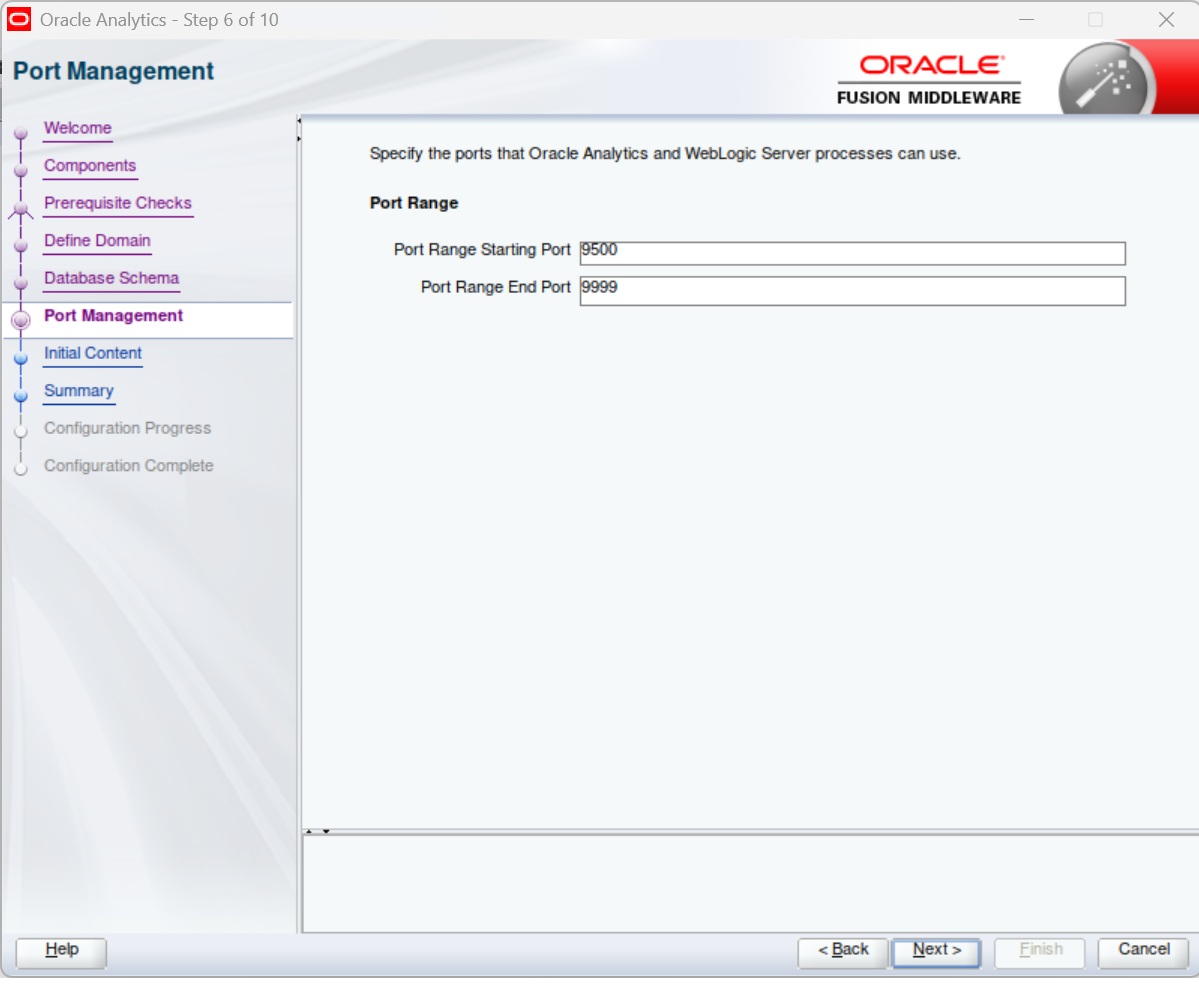
Task: Click the Port Management step bullet icon
Action: [x=21, y=320]
